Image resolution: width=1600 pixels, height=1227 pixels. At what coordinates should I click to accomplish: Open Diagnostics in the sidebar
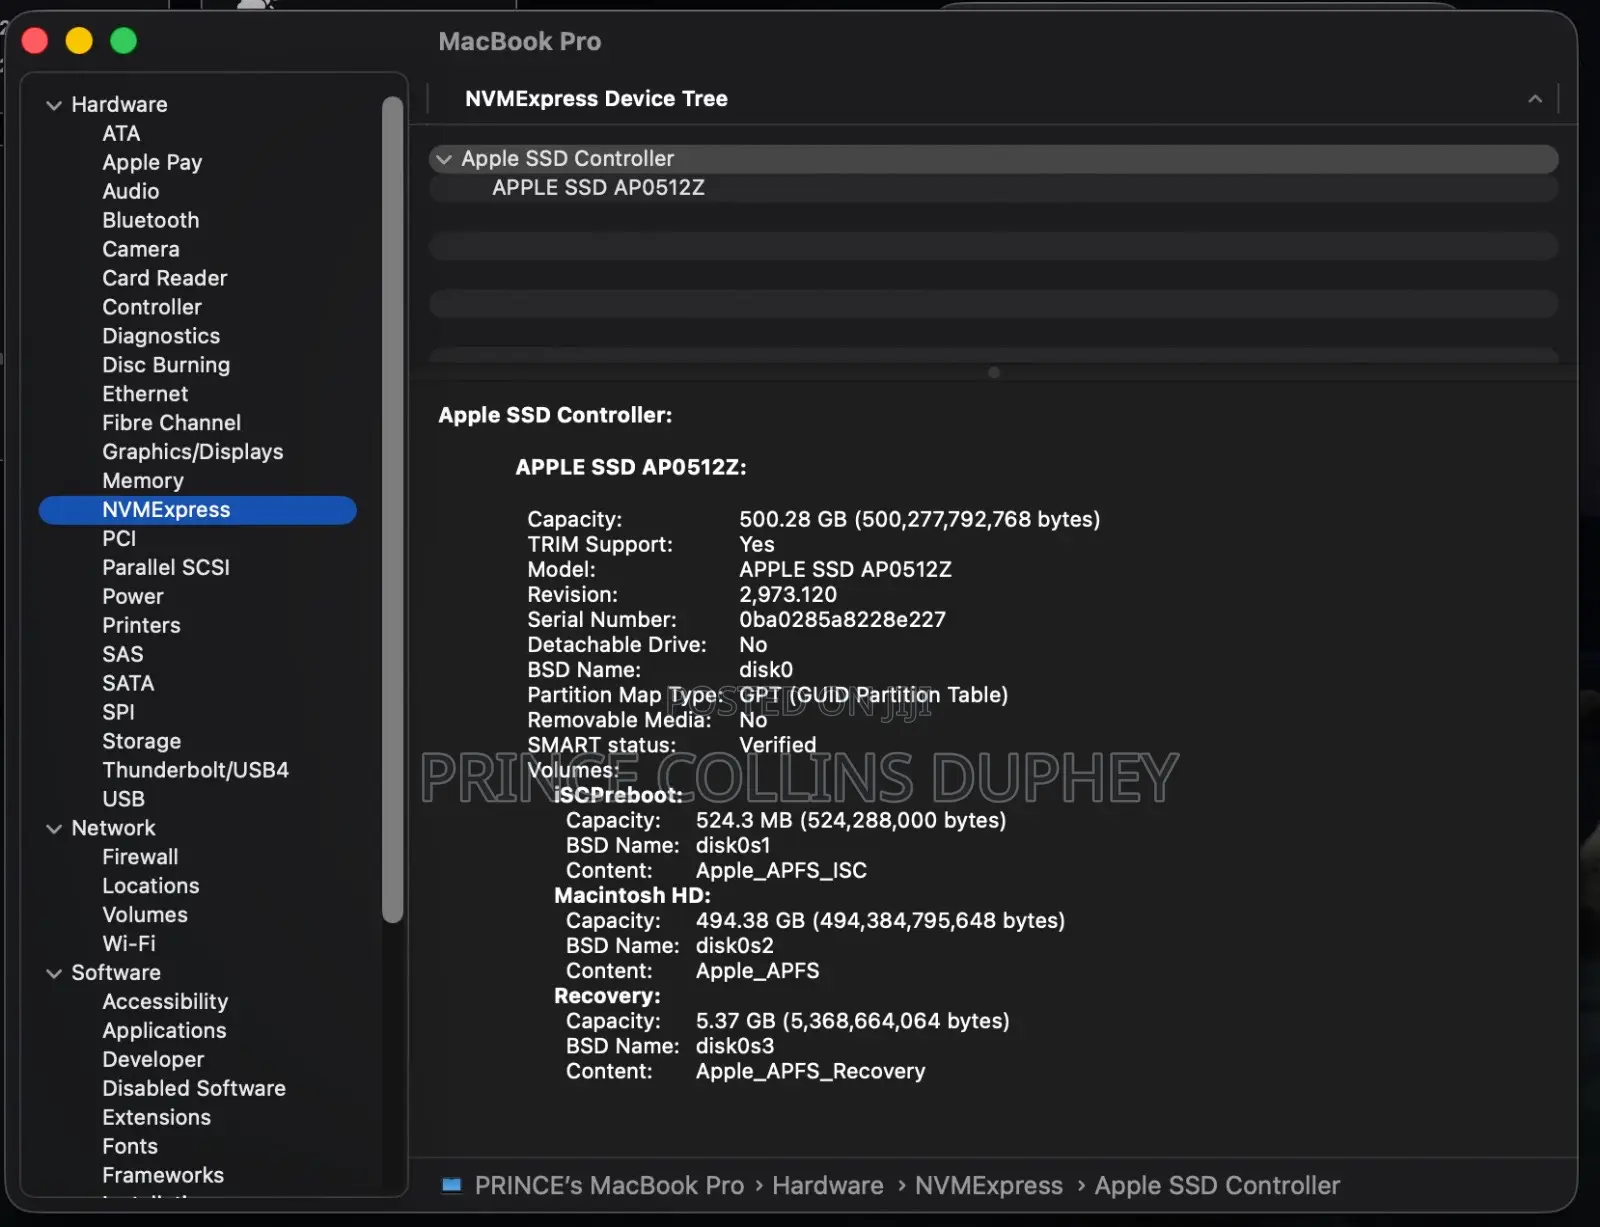point(160,336)
